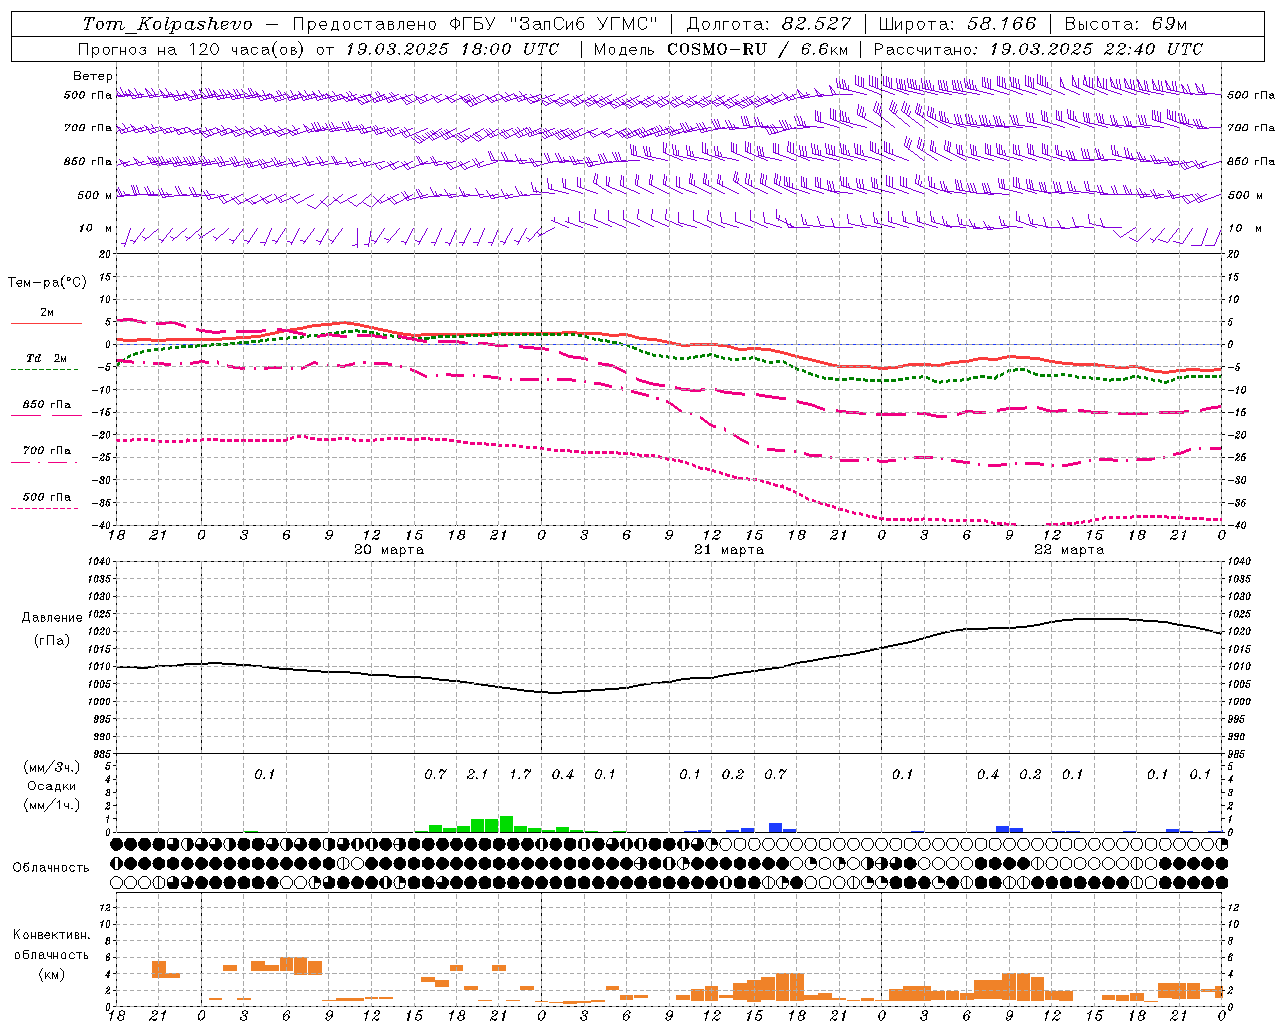Click the Прогноз на 120 часа(ов) text
The height and width of the screenshot is (1024, 1280).
click(193, 49)
